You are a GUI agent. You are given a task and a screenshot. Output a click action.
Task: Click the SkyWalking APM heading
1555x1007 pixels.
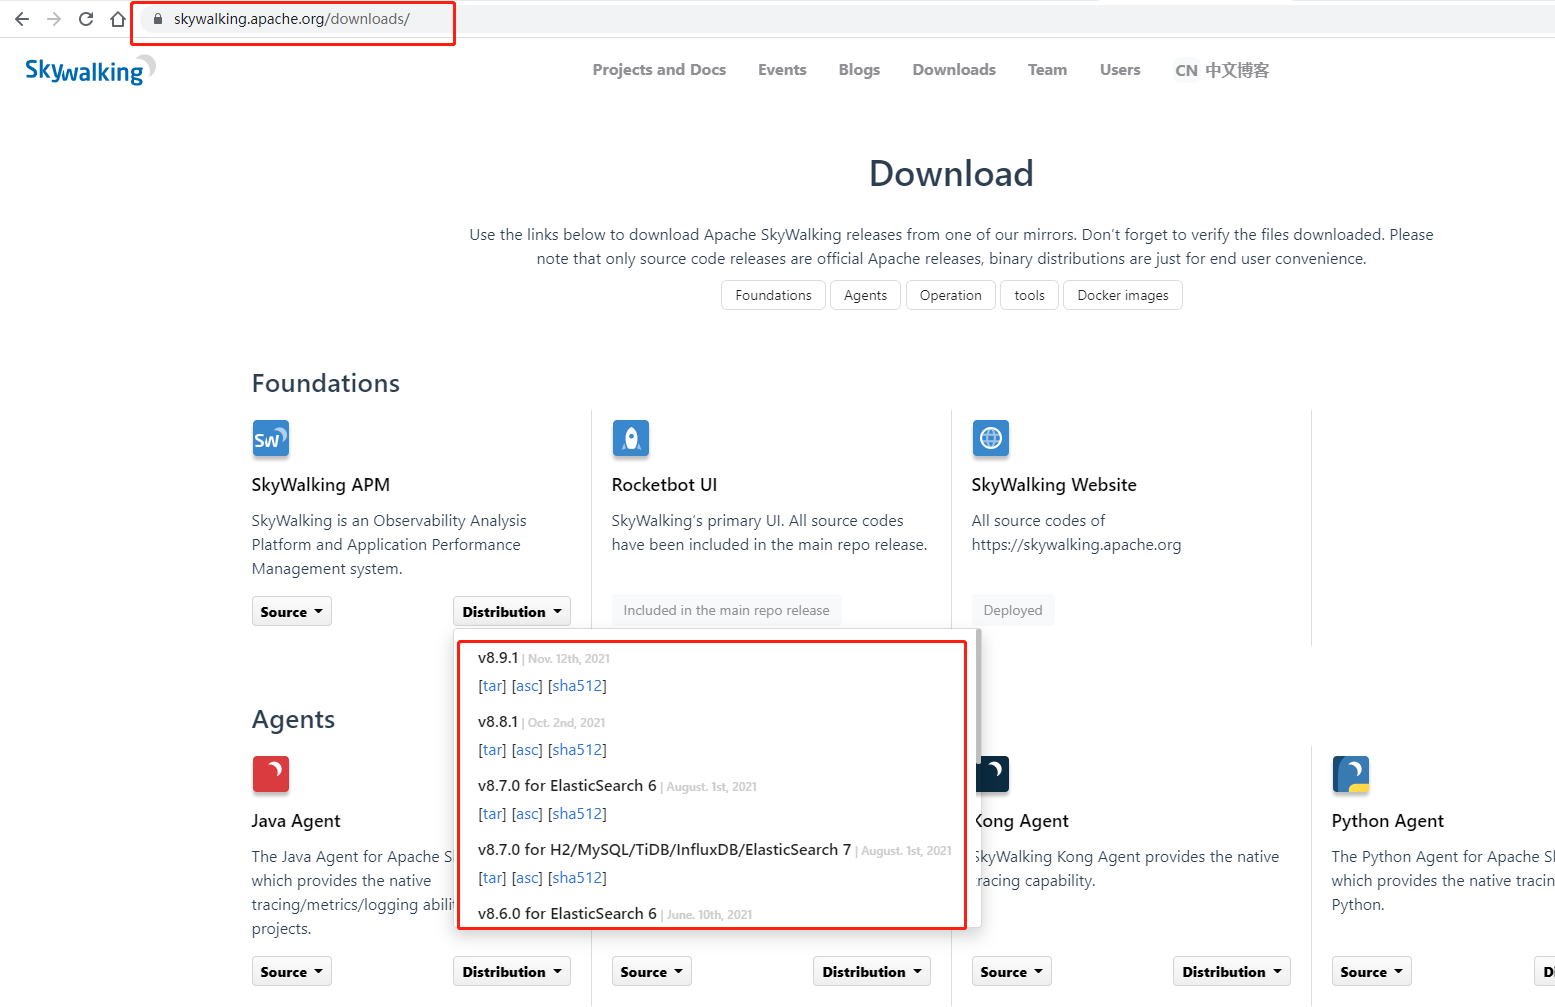[321, 485]
